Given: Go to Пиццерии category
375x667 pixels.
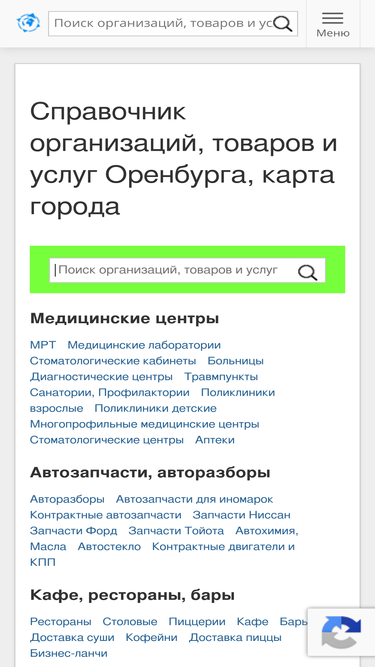Looking at the screenshot, I should tap(197, 622).
